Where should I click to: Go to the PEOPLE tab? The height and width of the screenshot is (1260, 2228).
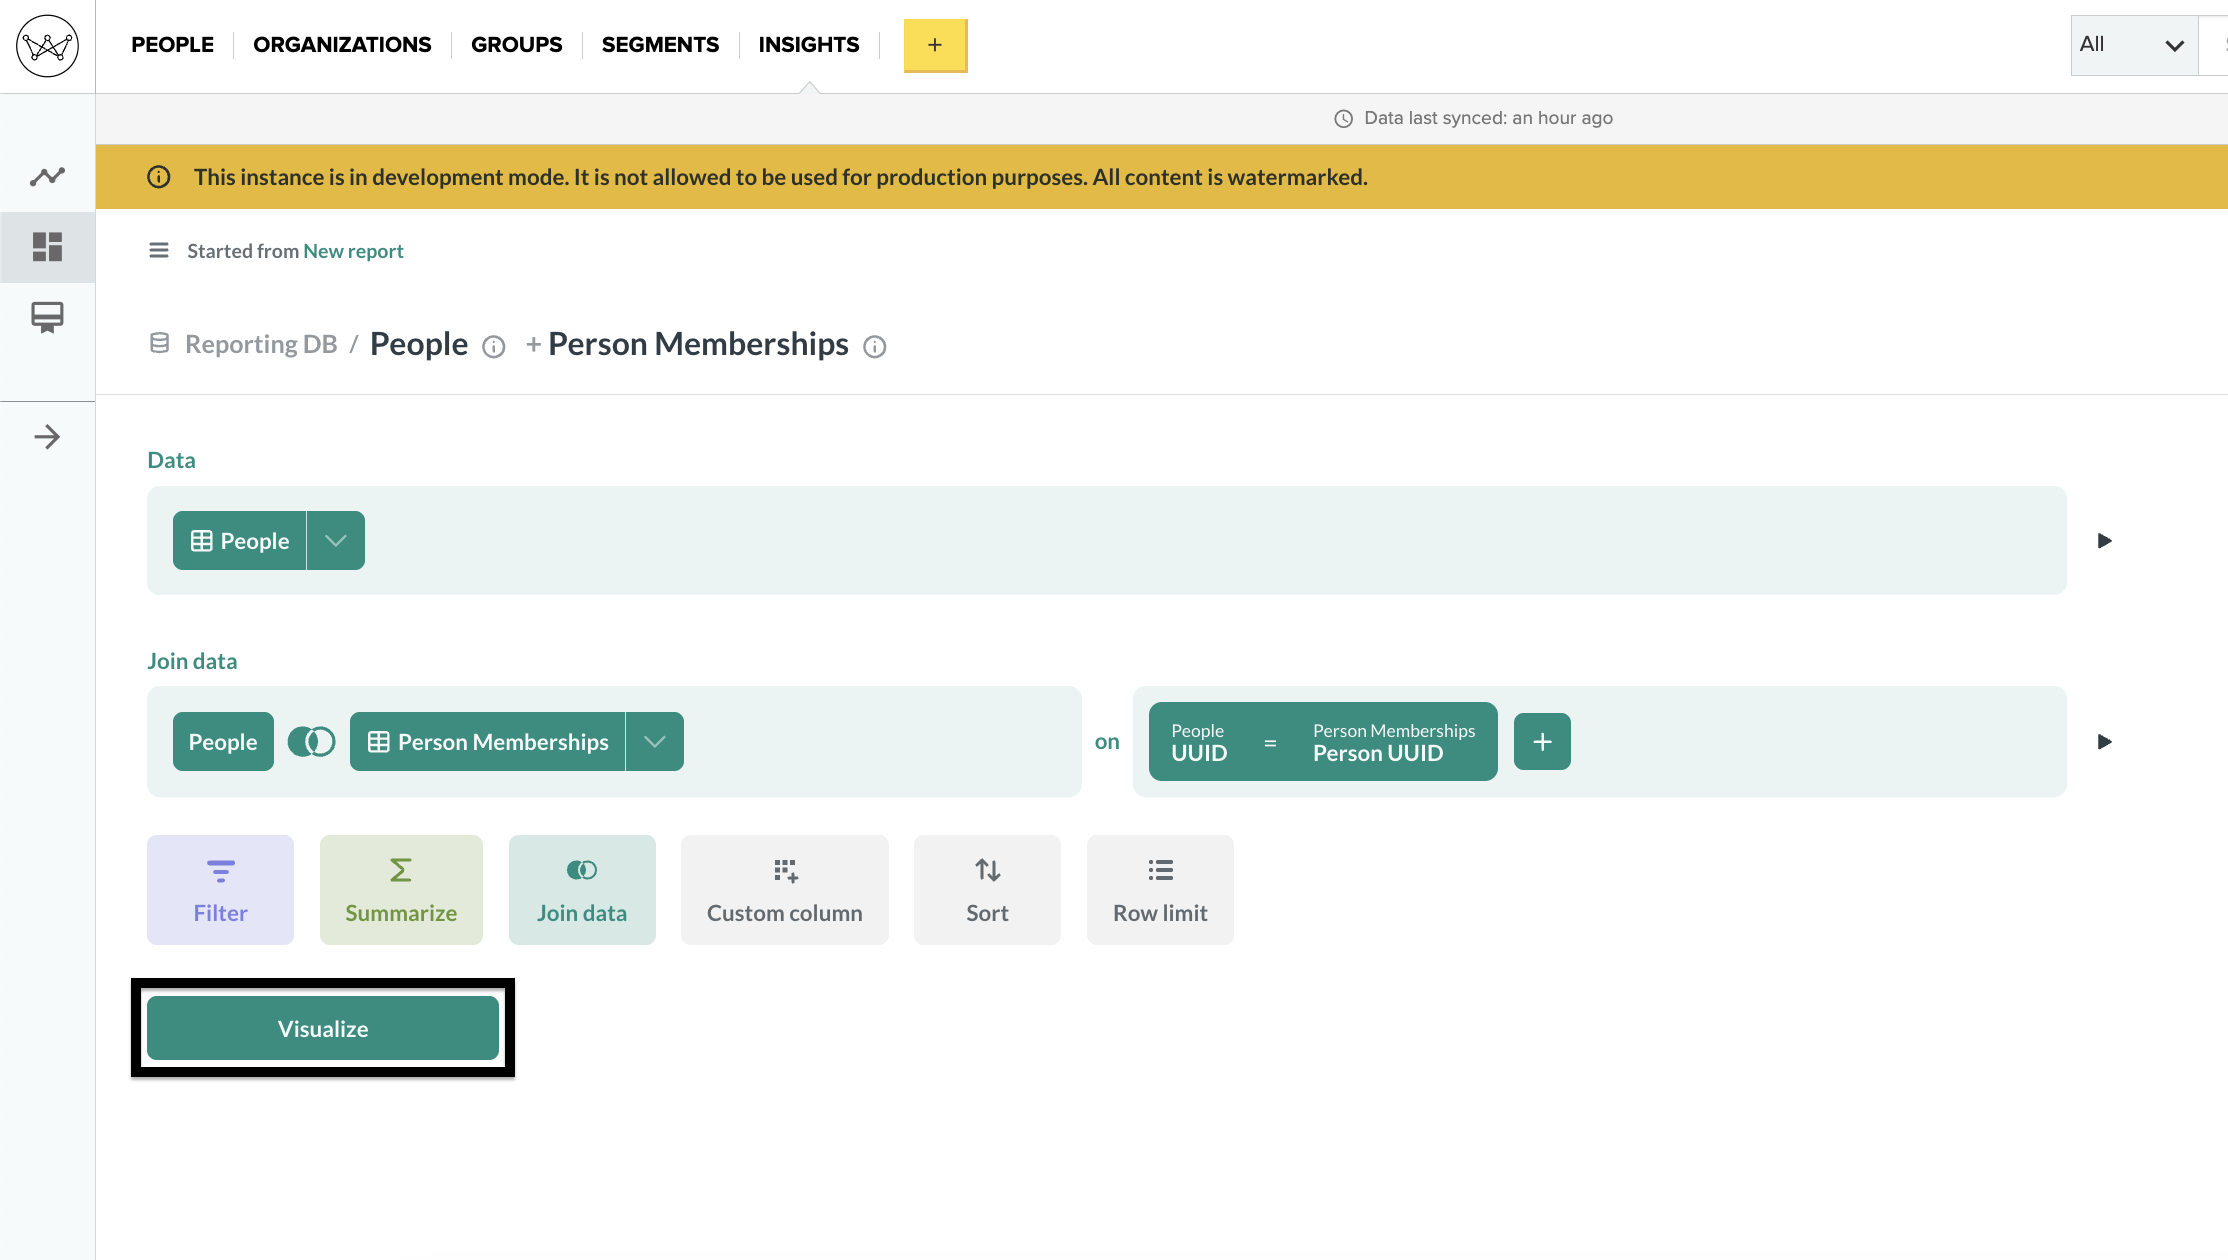coord(172,45)
